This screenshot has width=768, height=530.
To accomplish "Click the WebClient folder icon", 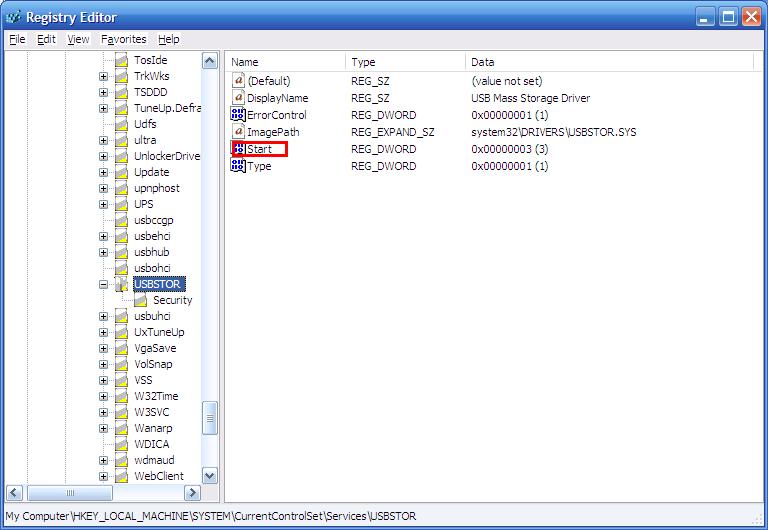I will coord(121,476).
